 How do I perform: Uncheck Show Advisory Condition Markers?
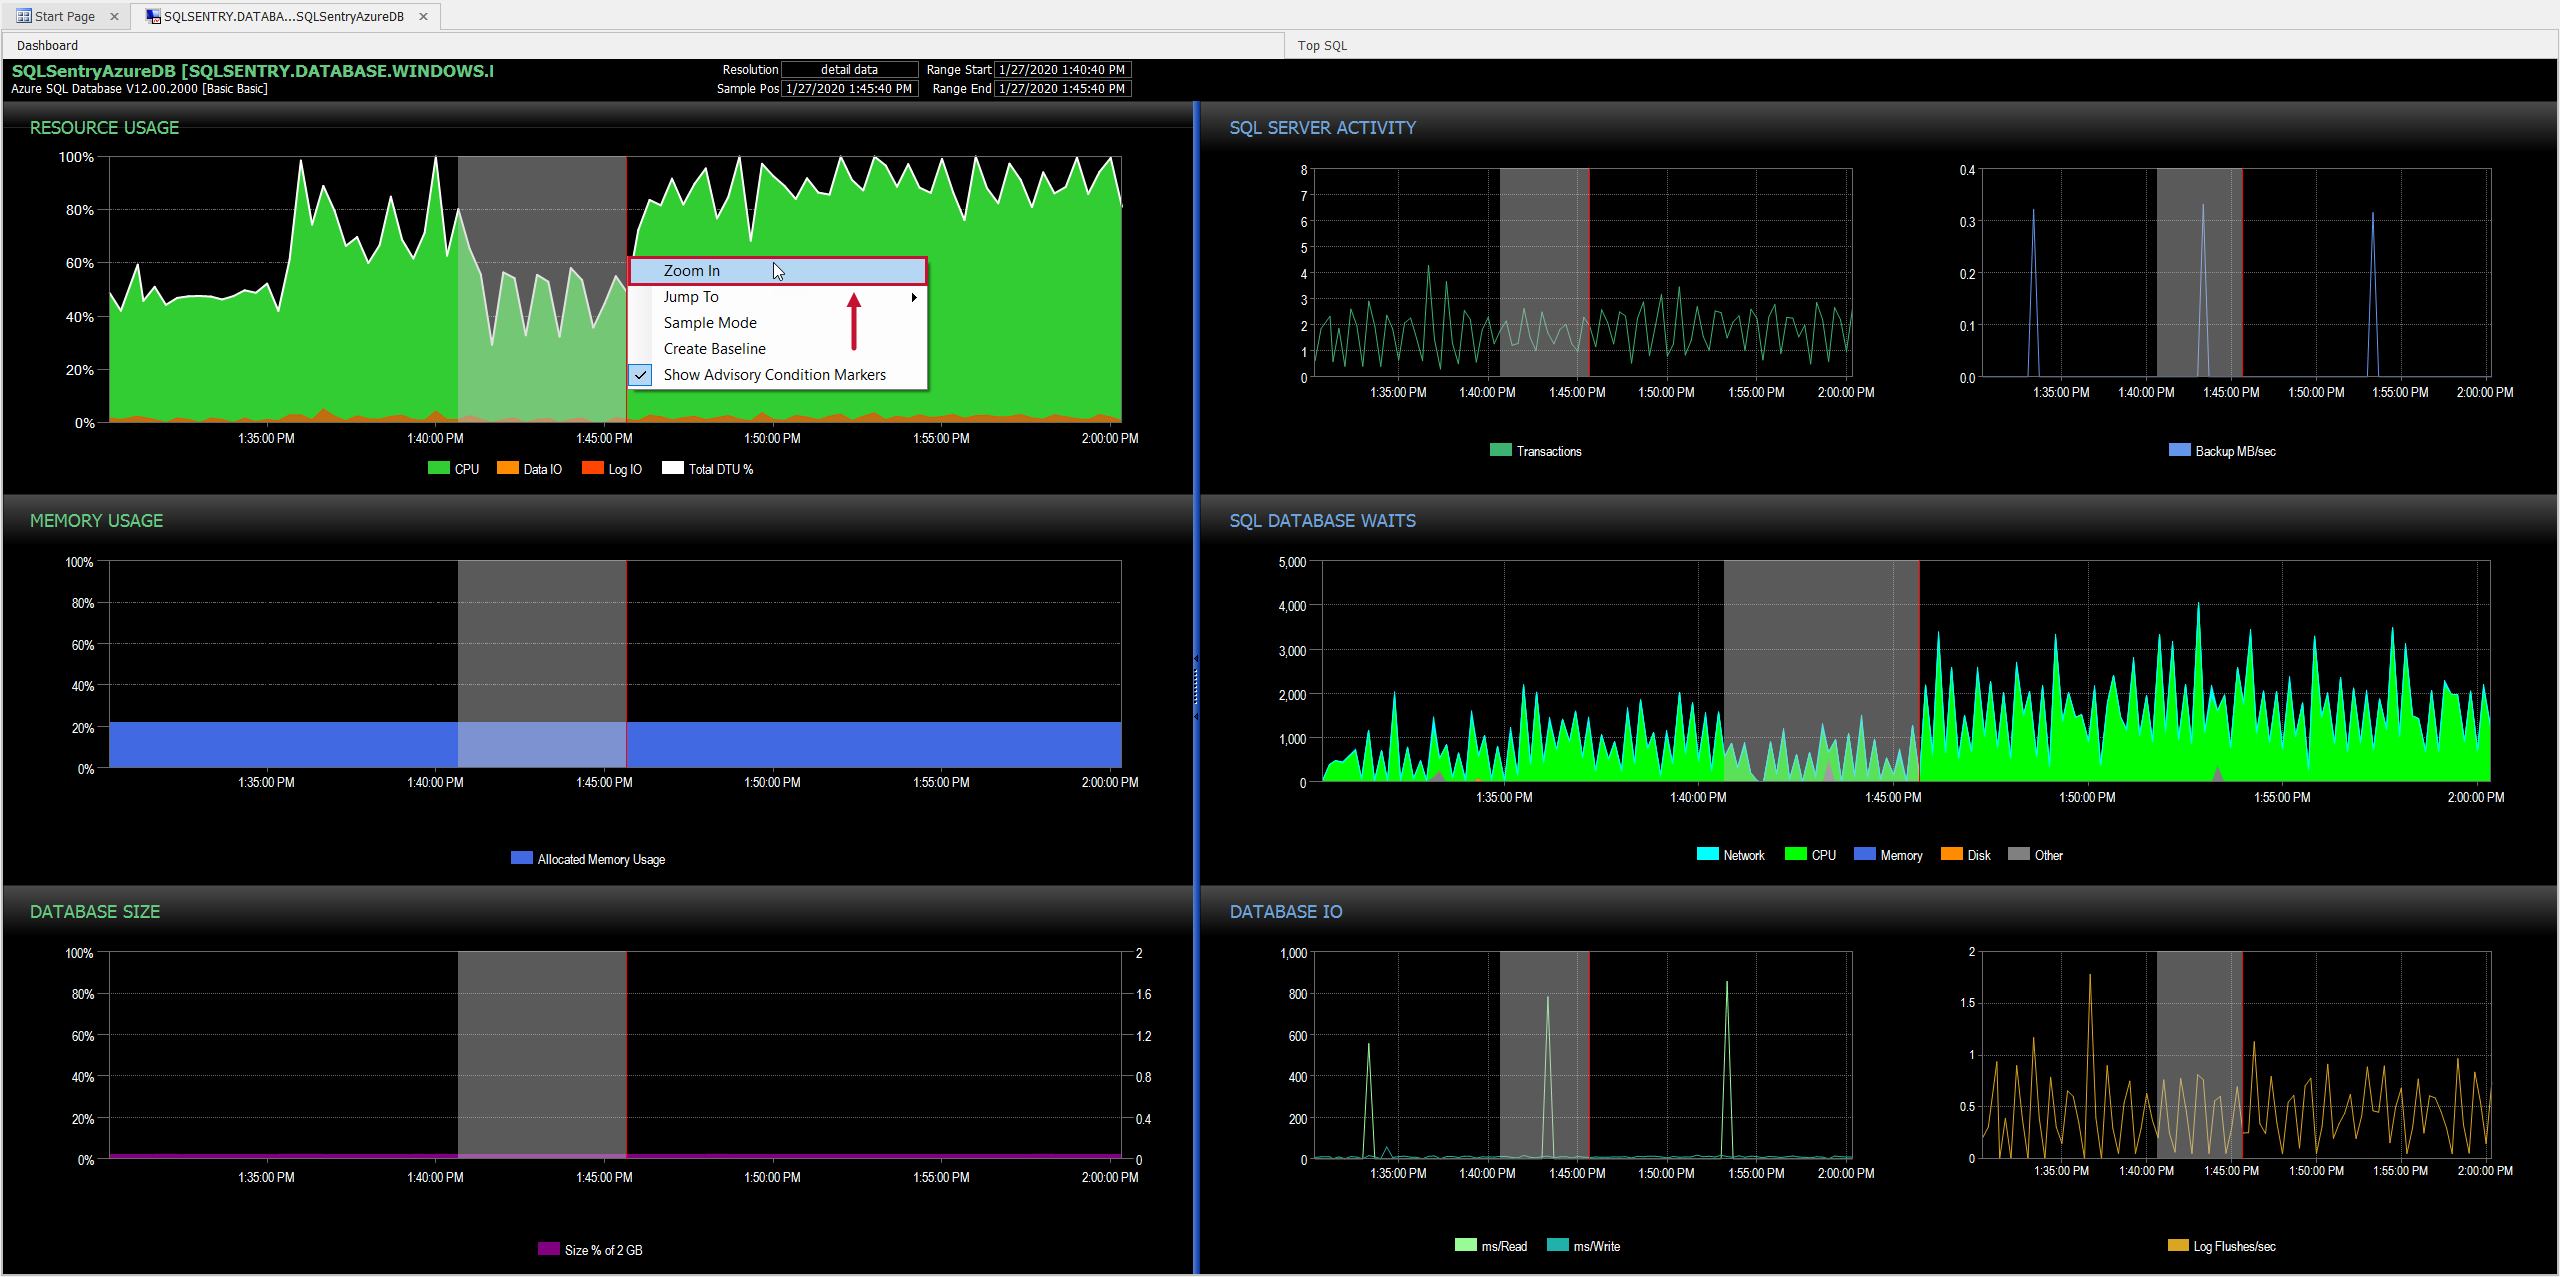pyautogui.click(x=774, y=375)
